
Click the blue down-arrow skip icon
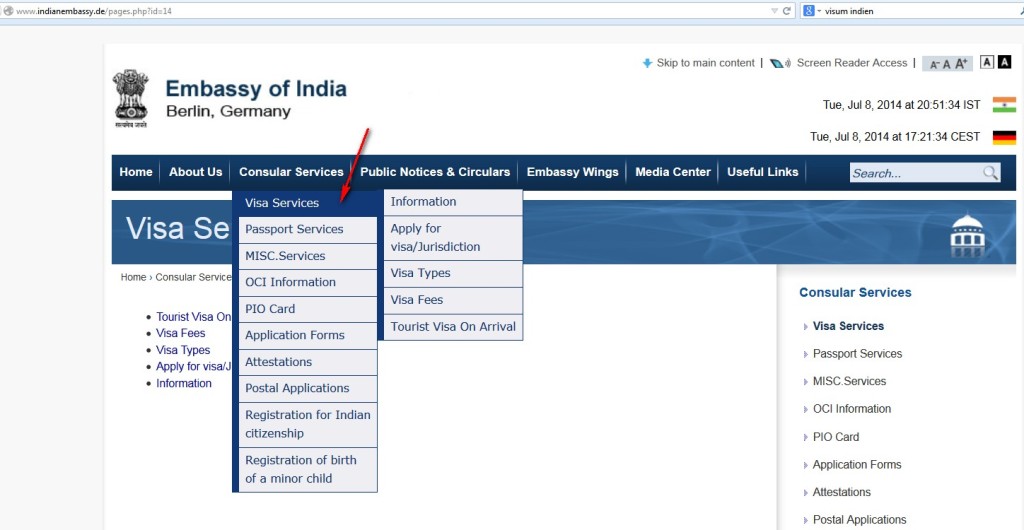pyautogui.click(x=647, y=63)
